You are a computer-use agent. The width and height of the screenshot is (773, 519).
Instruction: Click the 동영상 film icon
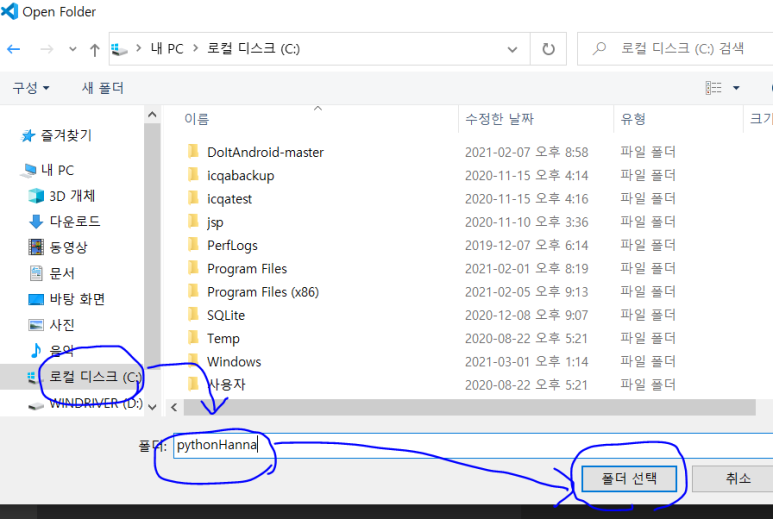pyautogui.click(x=36, y=247)
